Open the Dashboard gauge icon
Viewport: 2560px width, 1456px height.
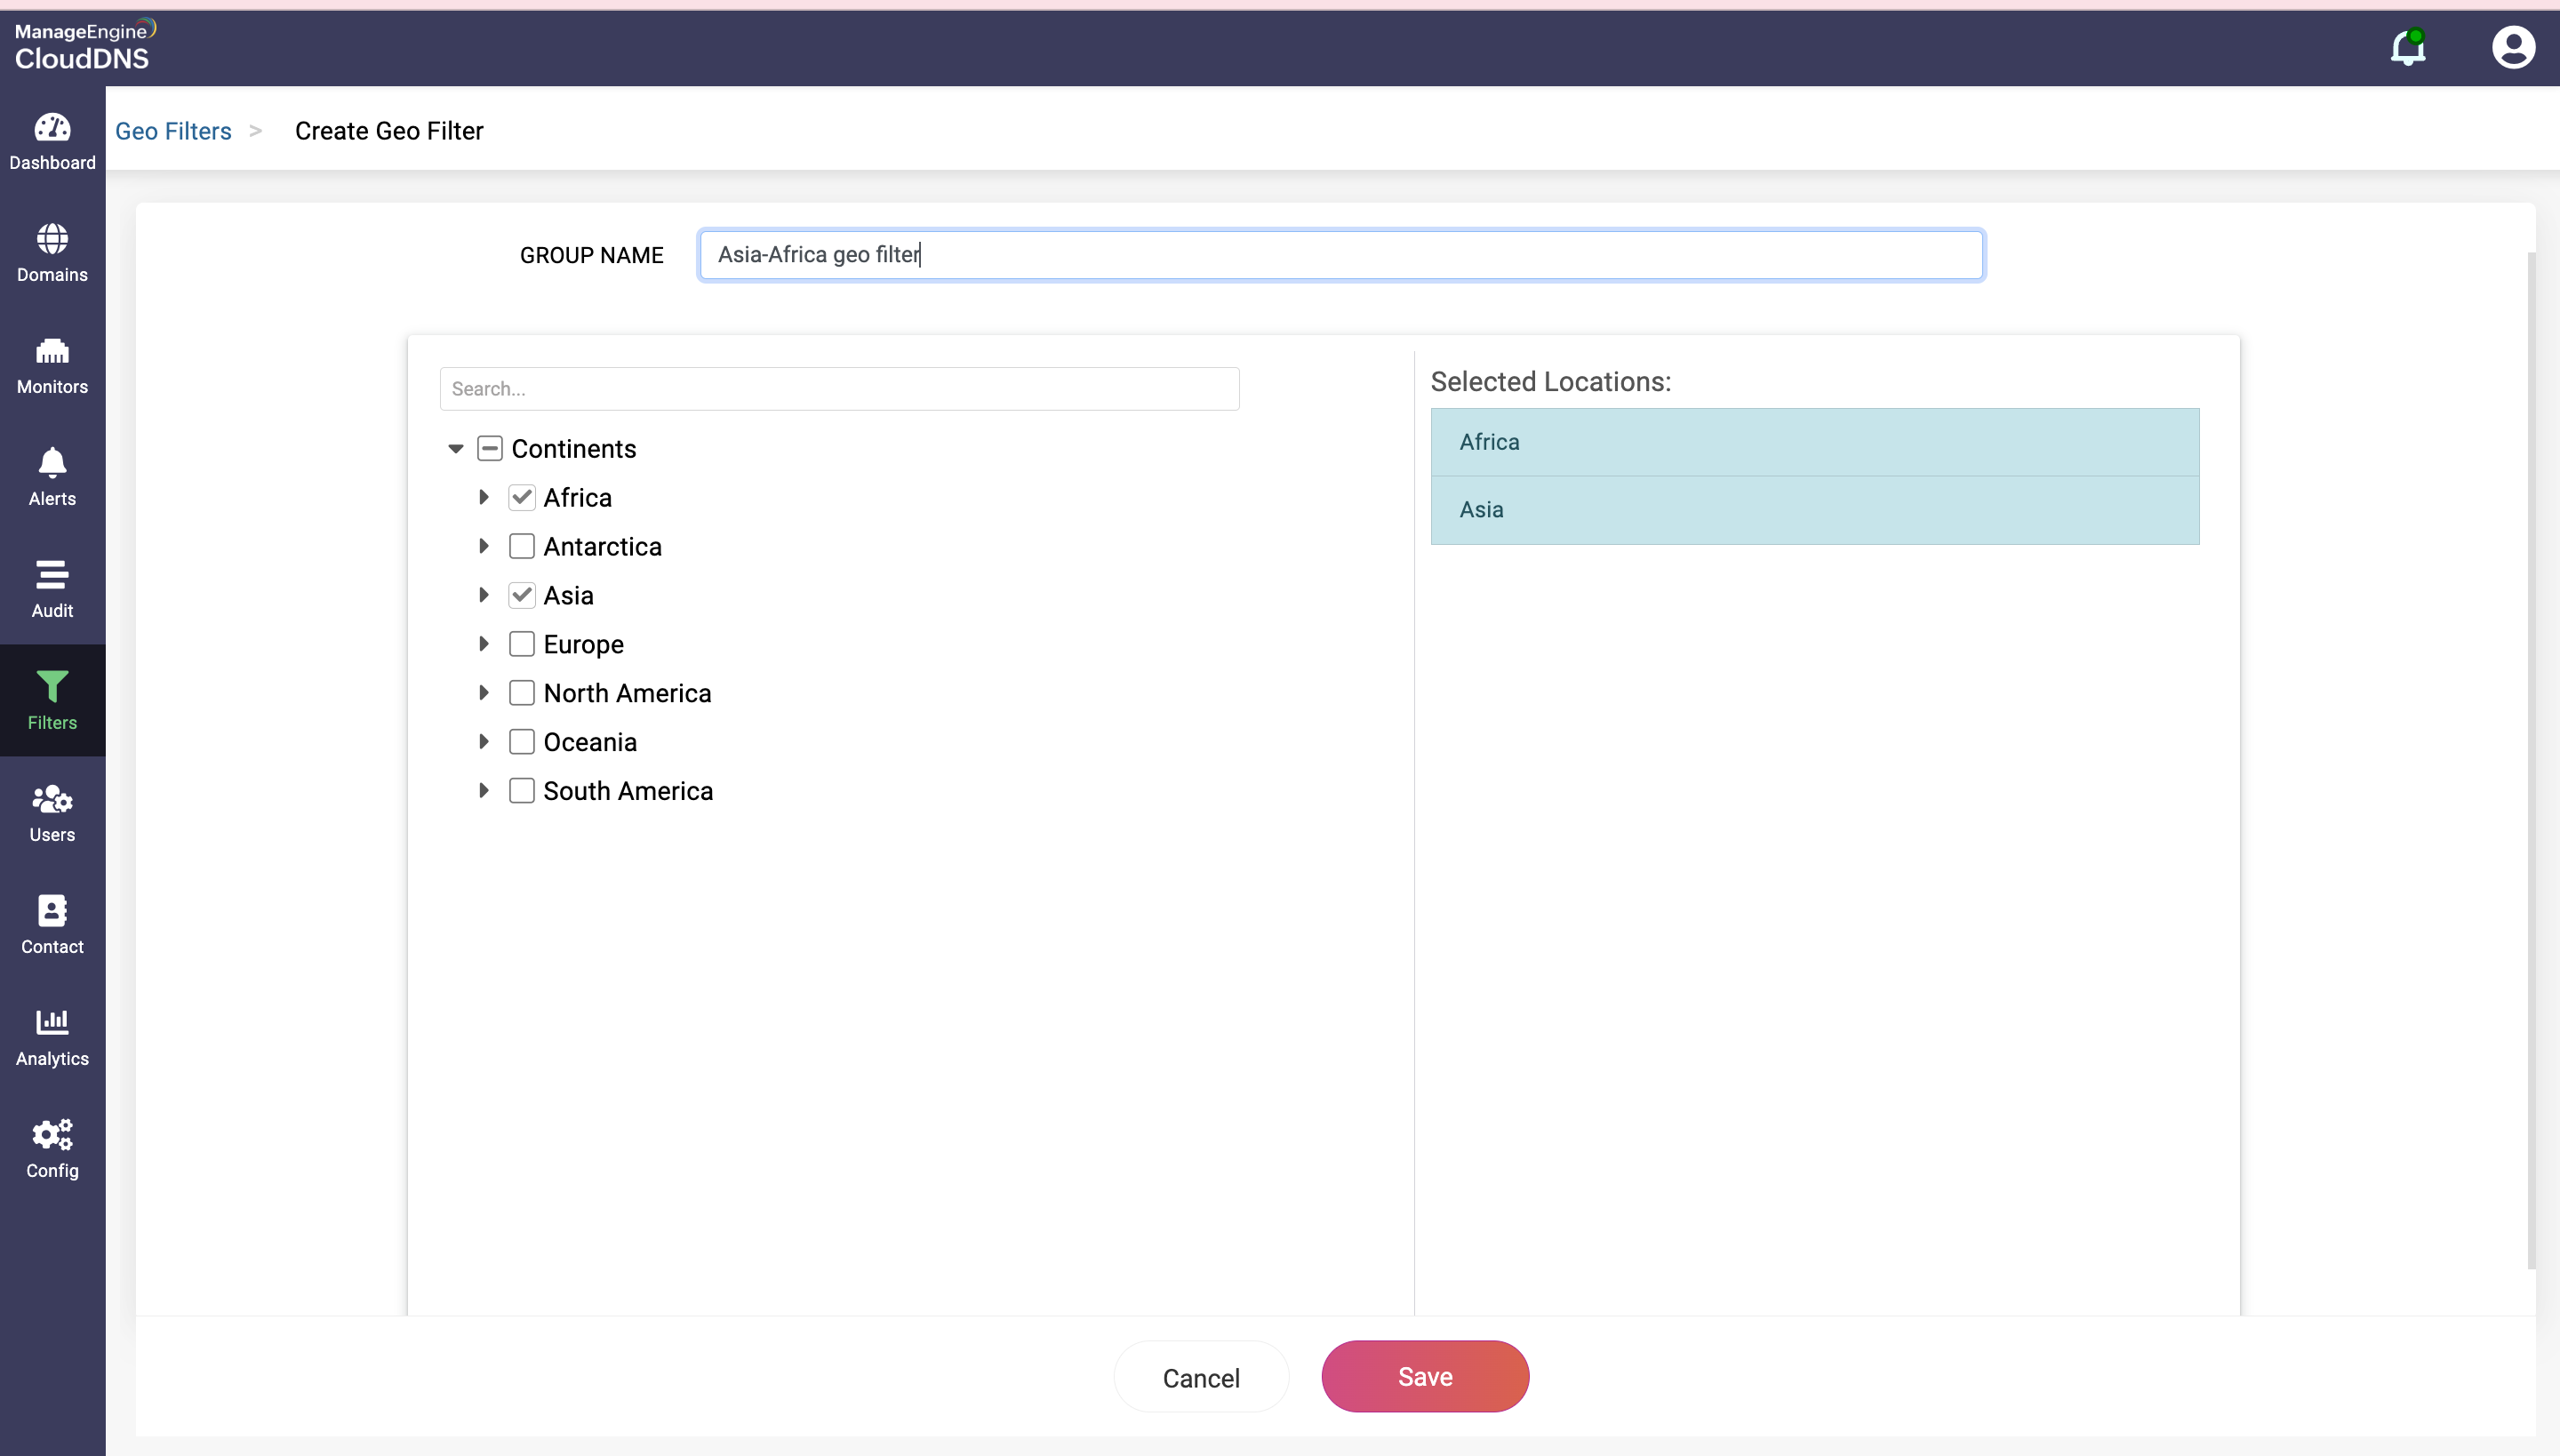click(x=52, y=128)
